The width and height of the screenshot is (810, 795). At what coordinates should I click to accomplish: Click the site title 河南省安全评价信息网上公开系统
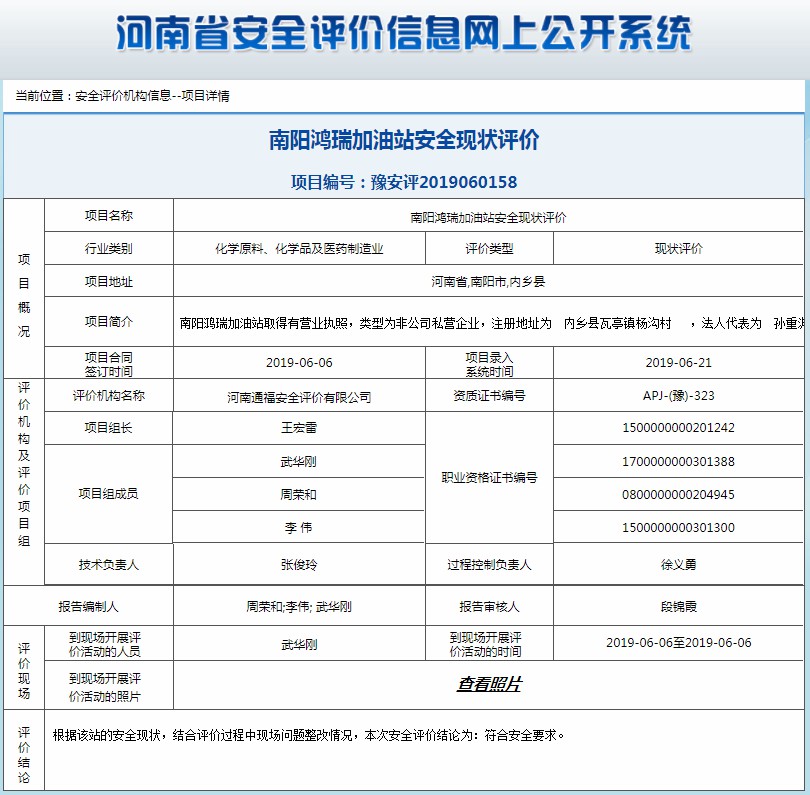tap(403, 34)
